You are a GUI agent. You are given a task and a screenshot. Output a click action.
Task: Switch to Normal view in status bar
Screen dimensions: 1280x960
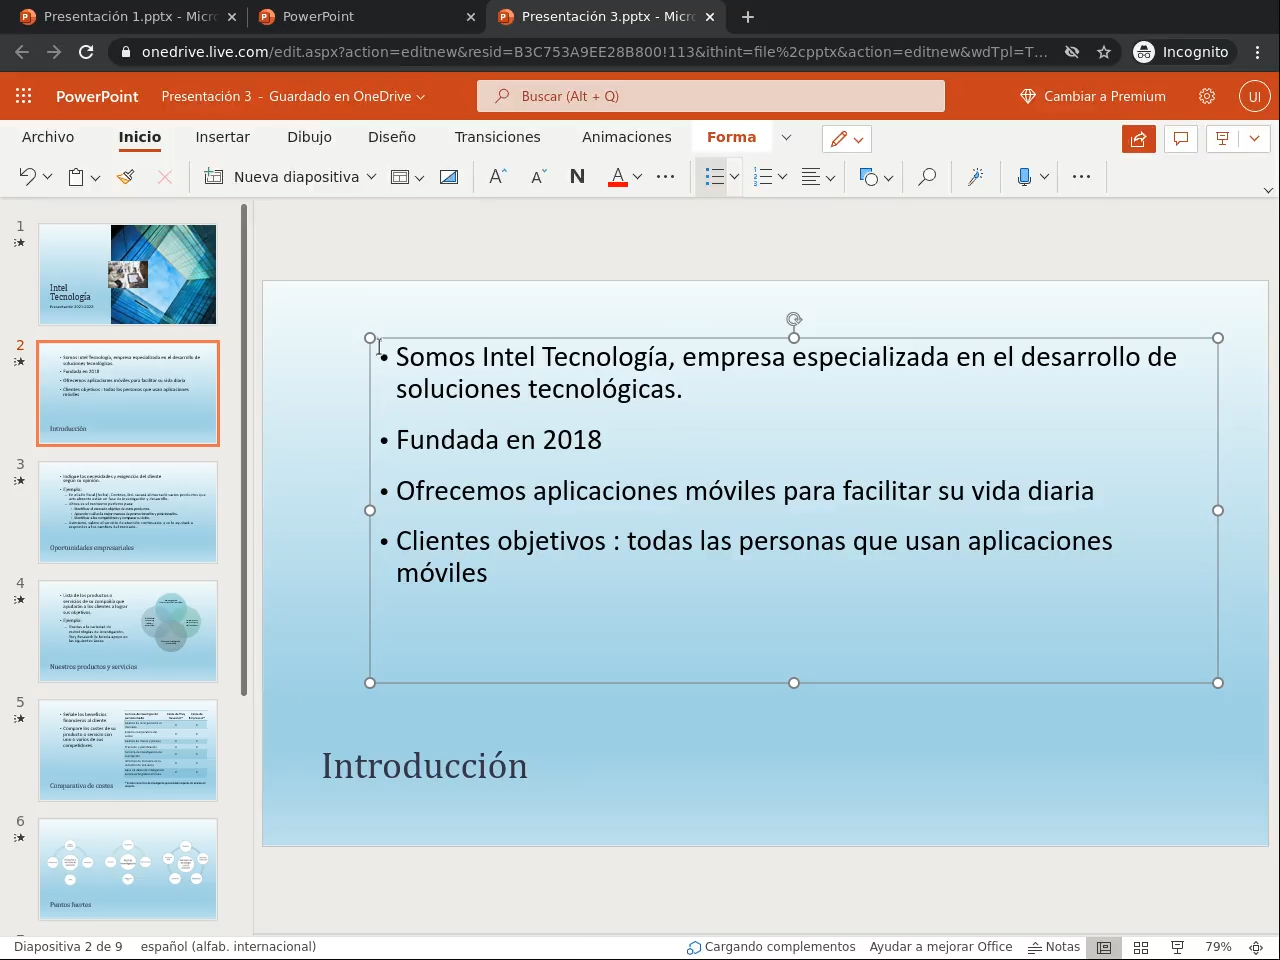1104,947
